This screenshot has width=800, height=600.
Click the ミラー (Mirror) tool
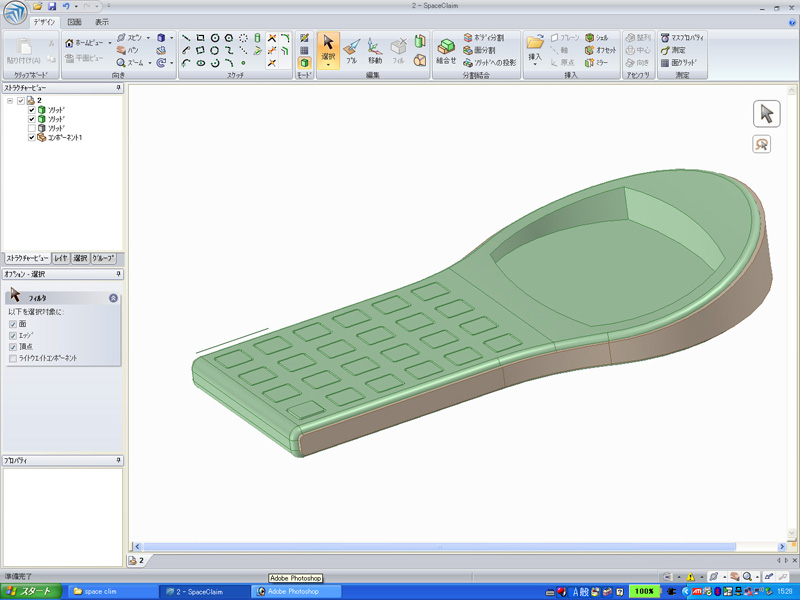click(597, 62)
